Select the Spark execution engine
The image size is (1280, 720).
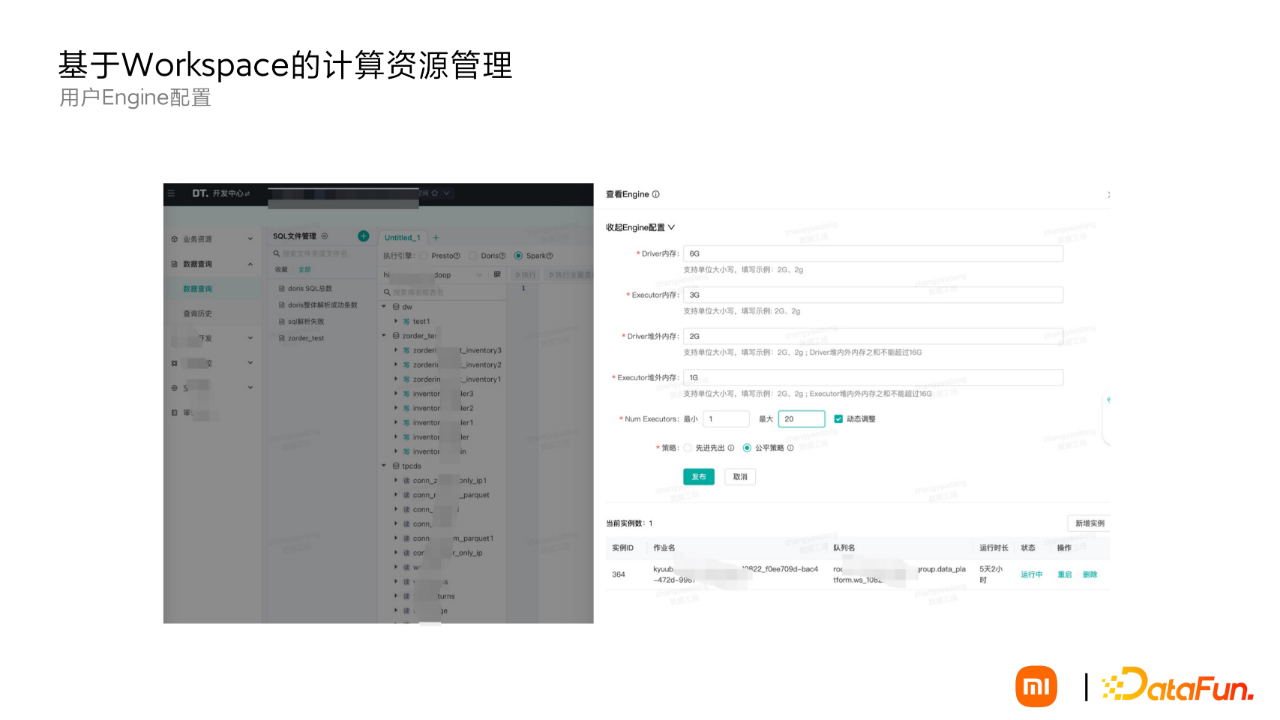pos(518,255)
